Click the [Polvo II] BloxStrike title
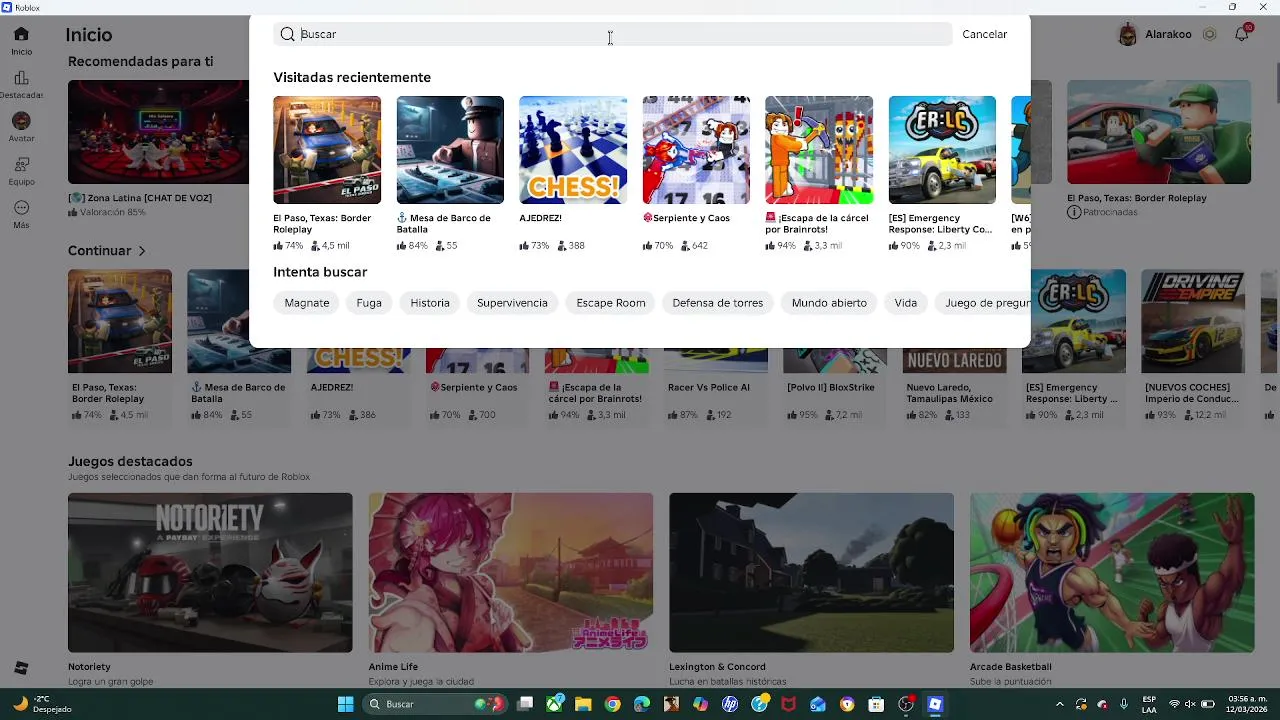 pos(830,387)
